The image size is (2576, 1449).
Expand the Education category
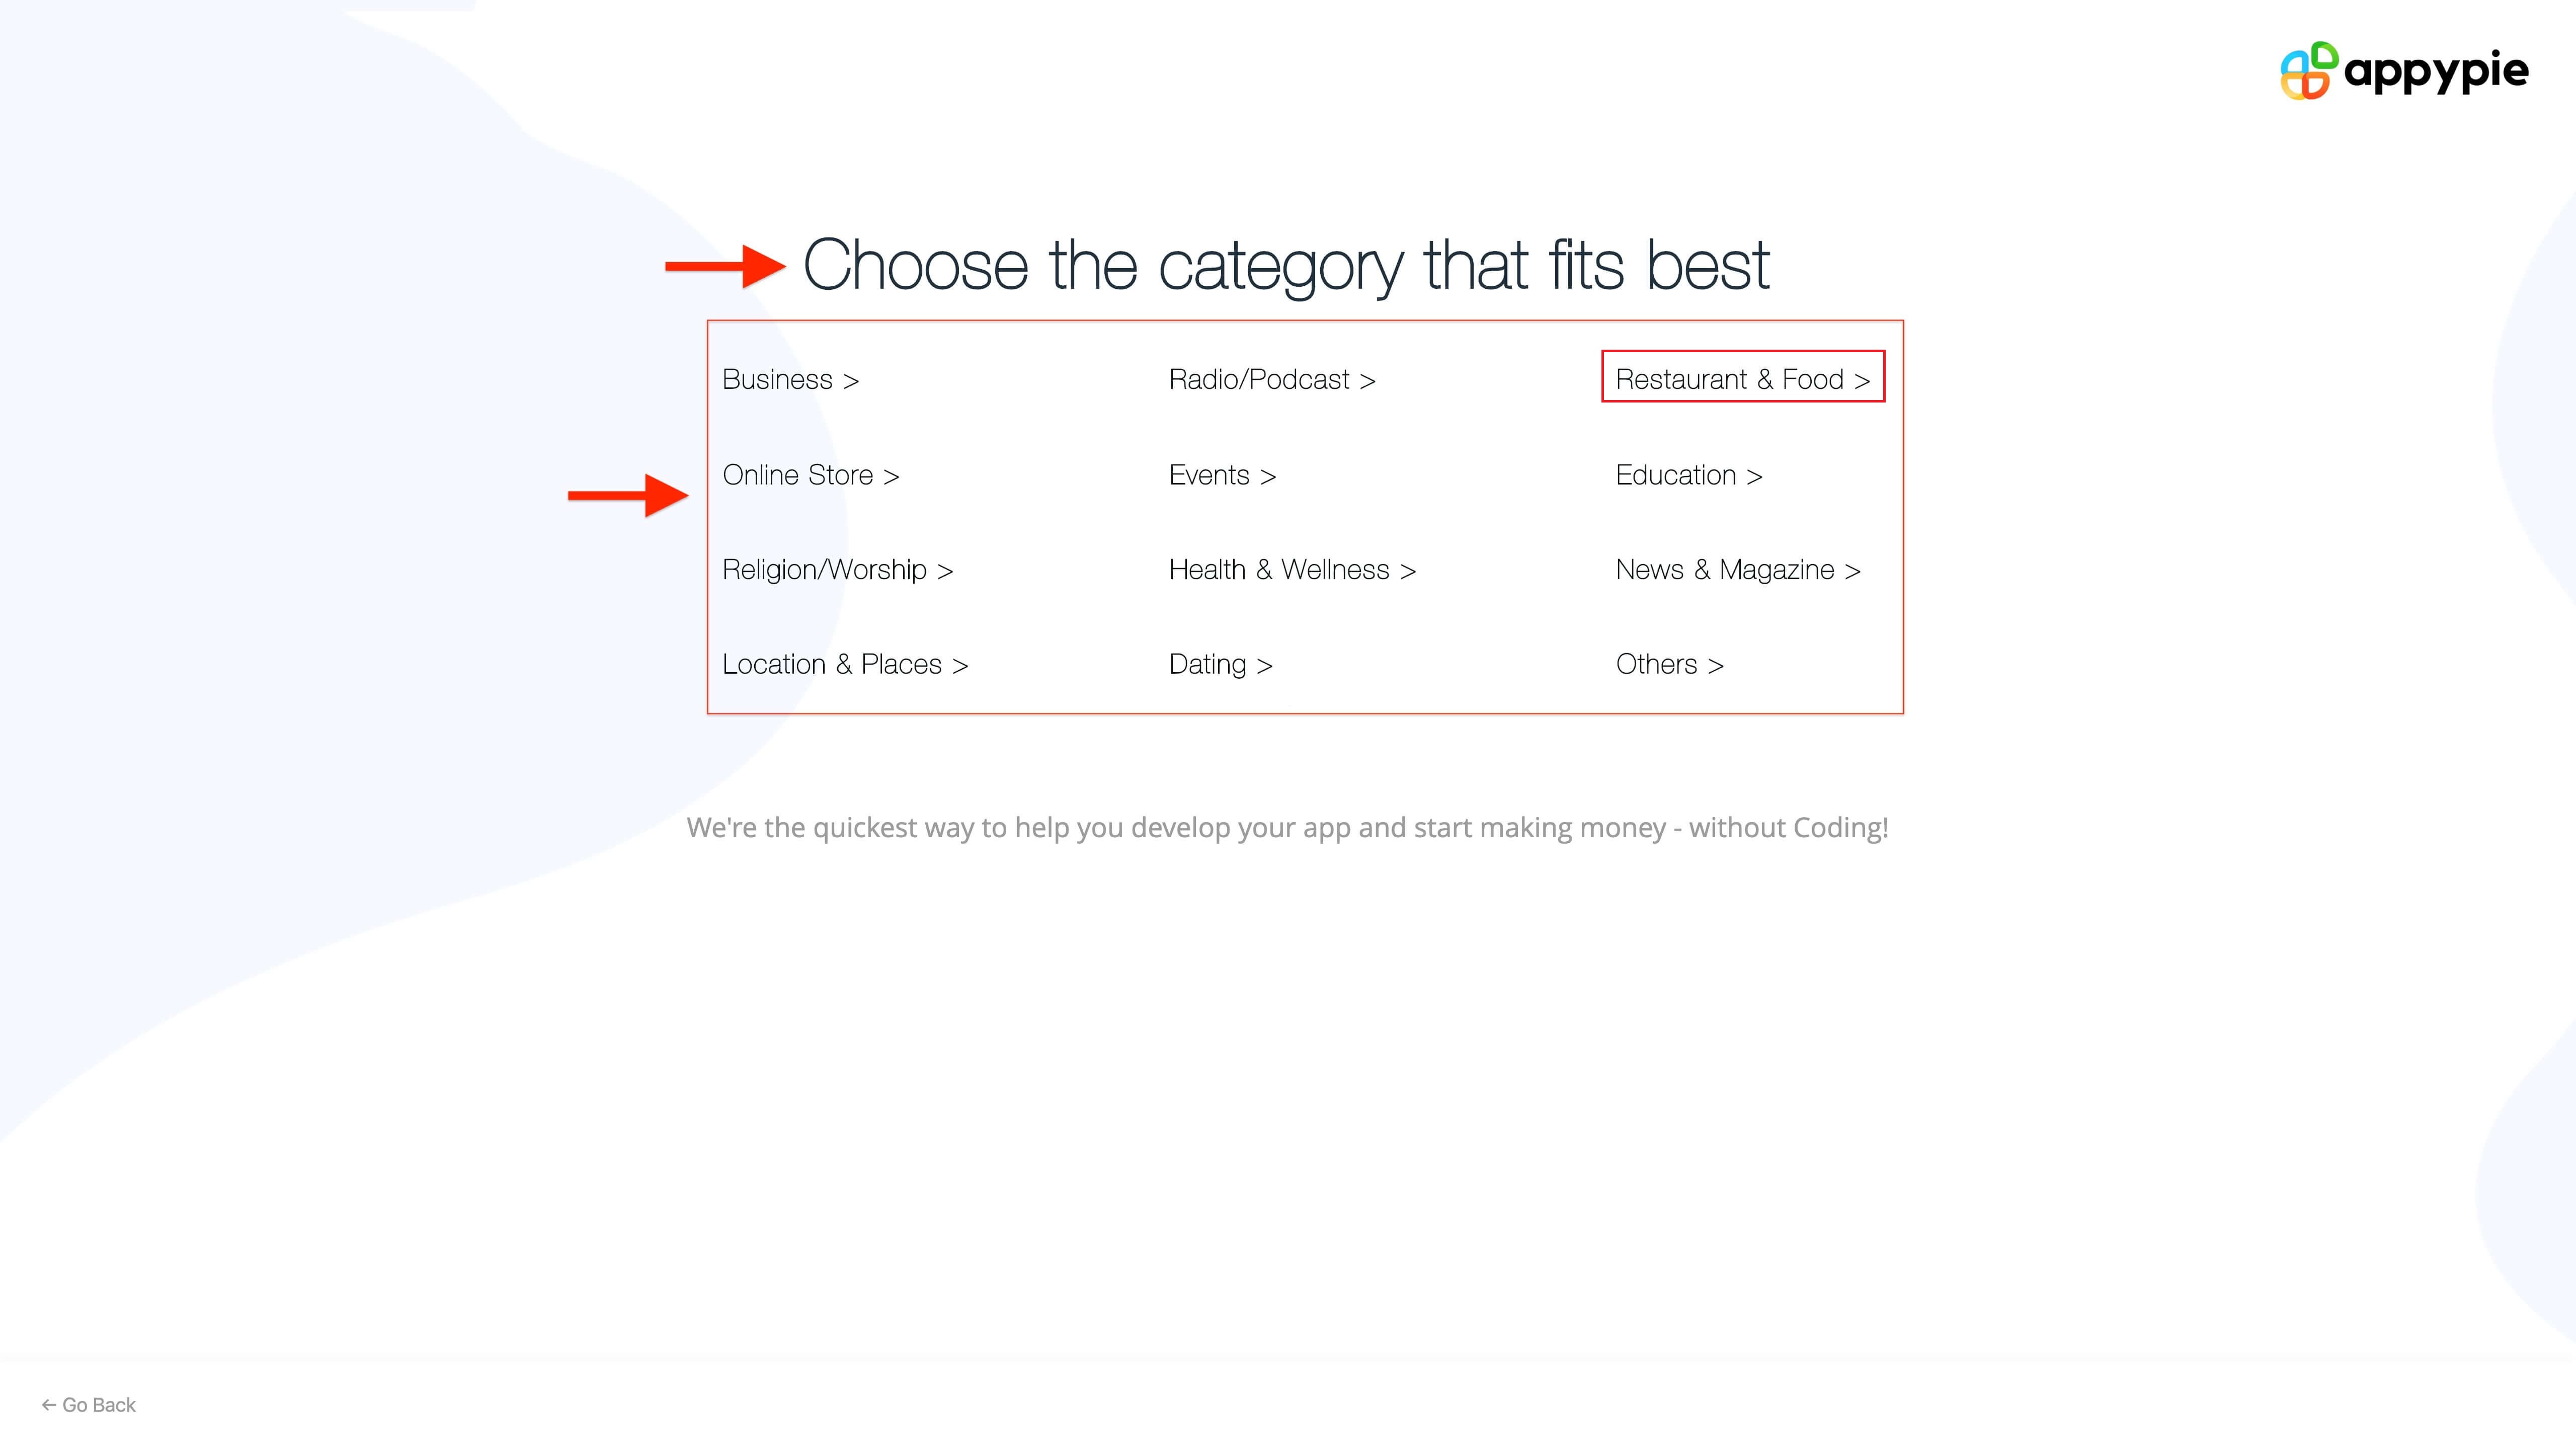pos(1689,474)
